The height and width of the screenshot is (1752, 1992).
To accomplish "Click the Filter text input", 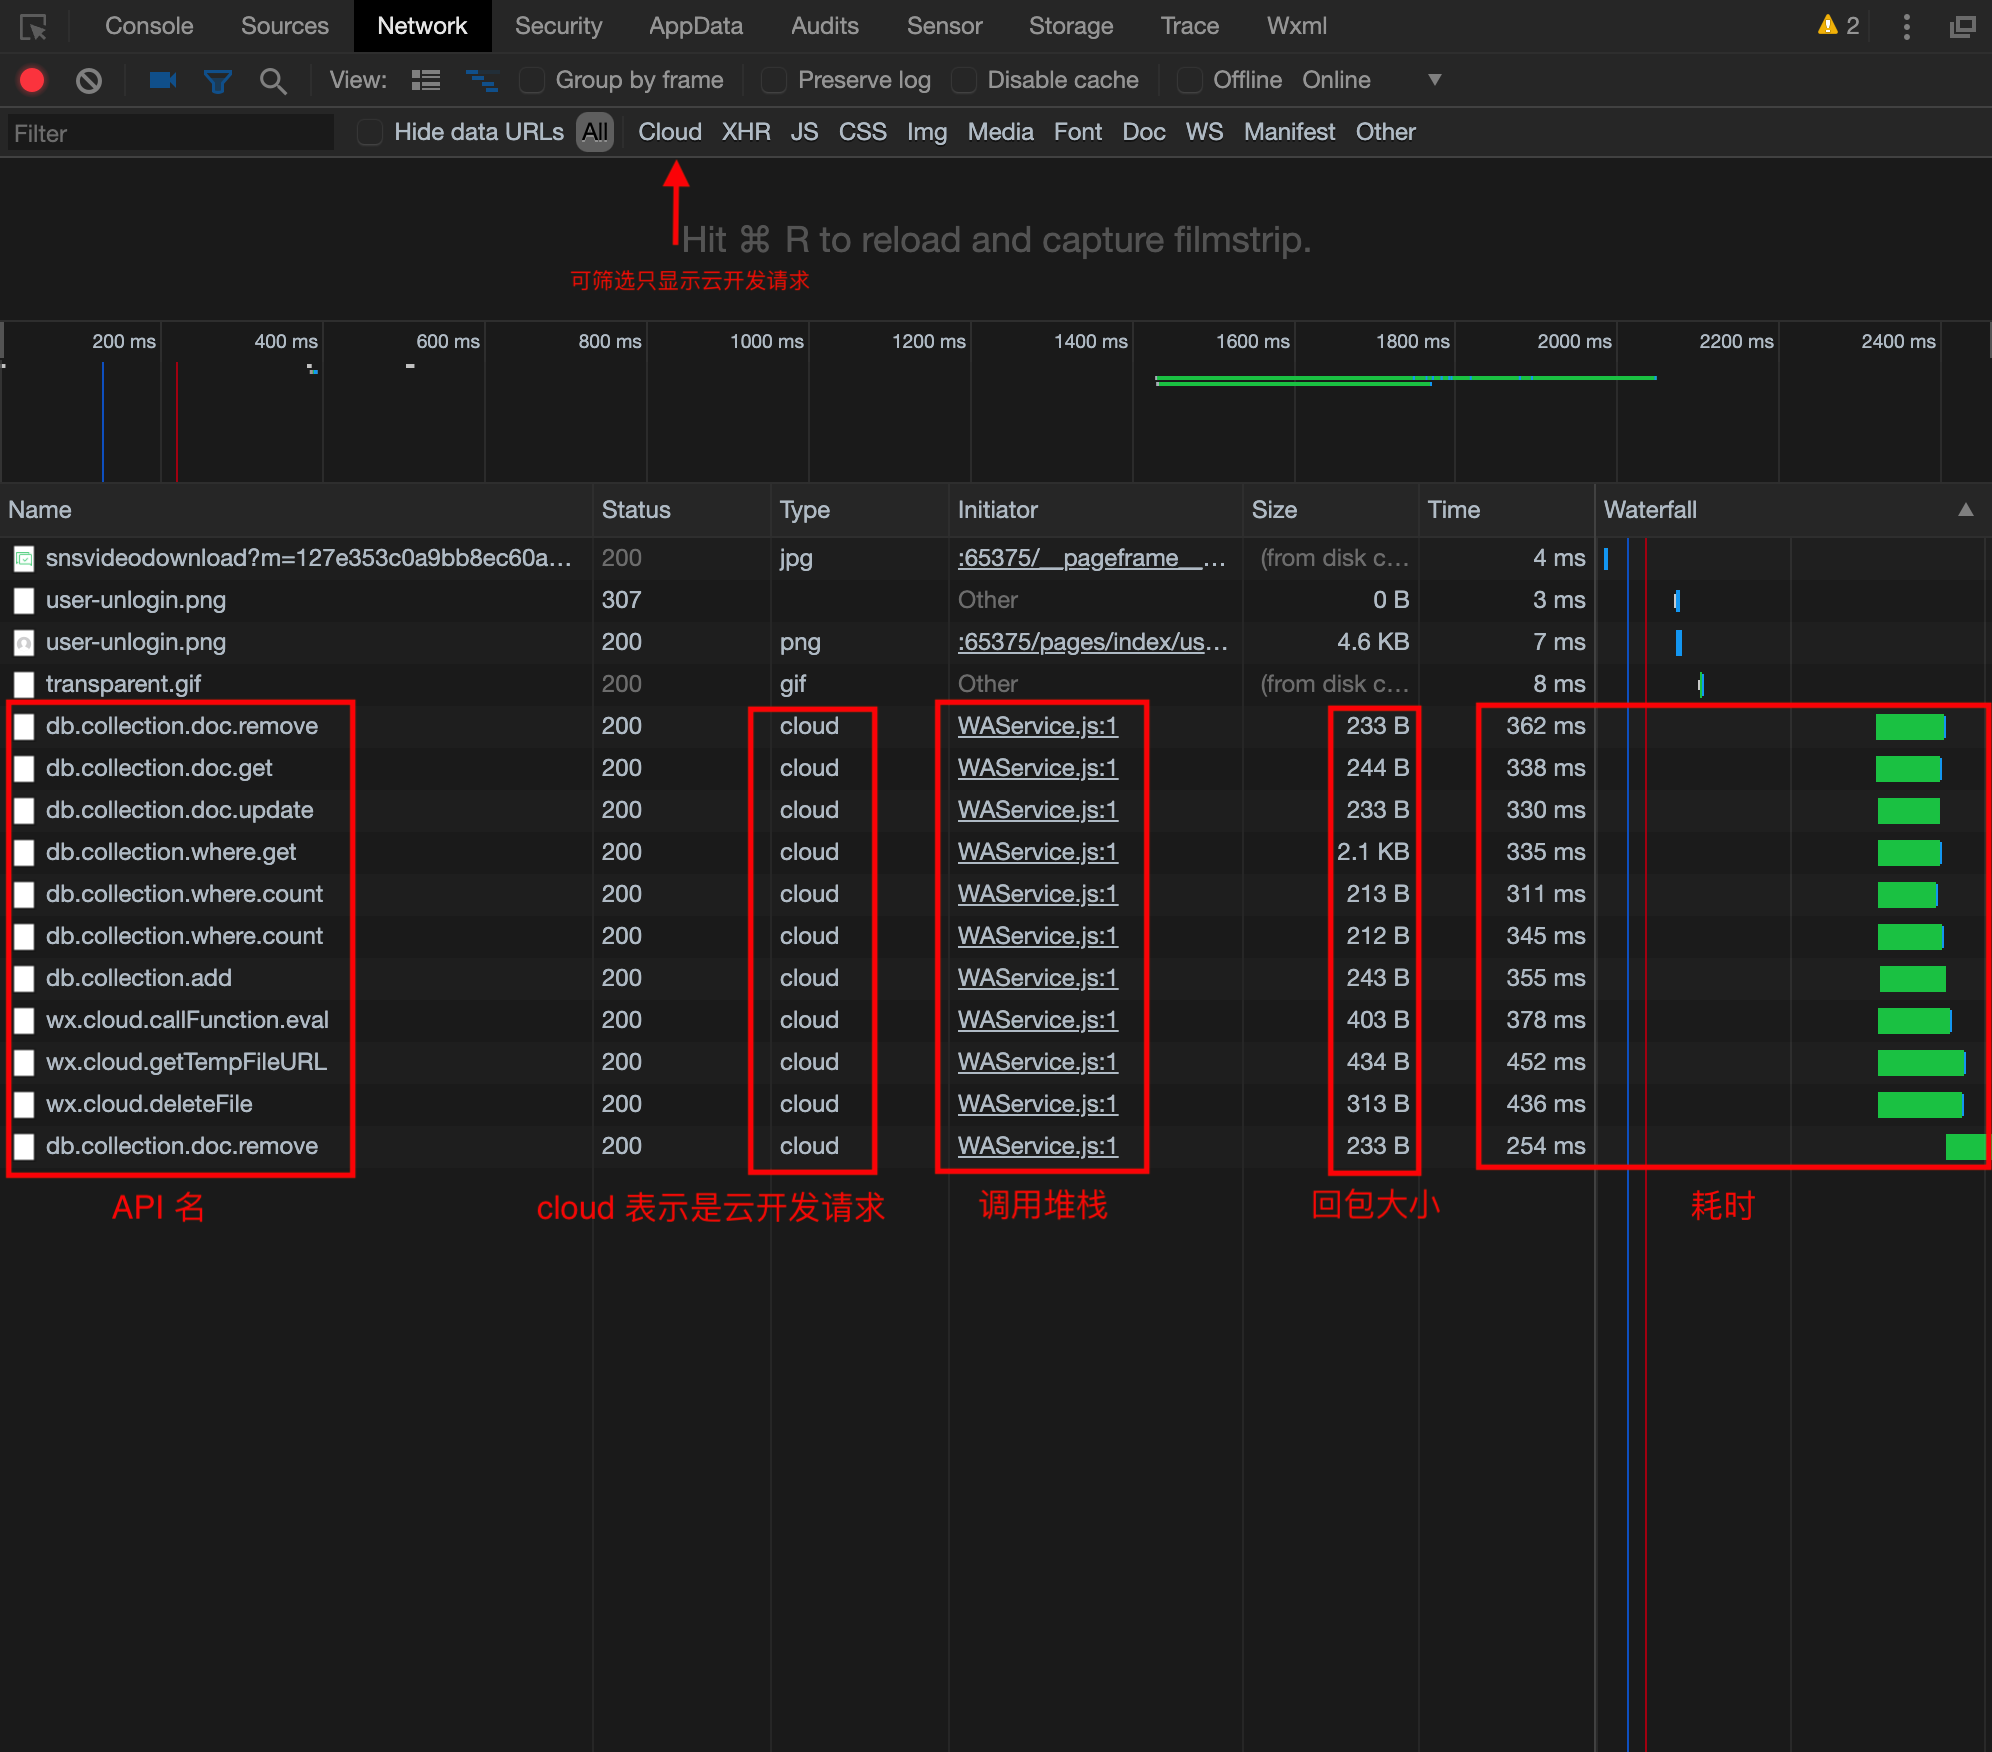I will (x=171, y=133).
